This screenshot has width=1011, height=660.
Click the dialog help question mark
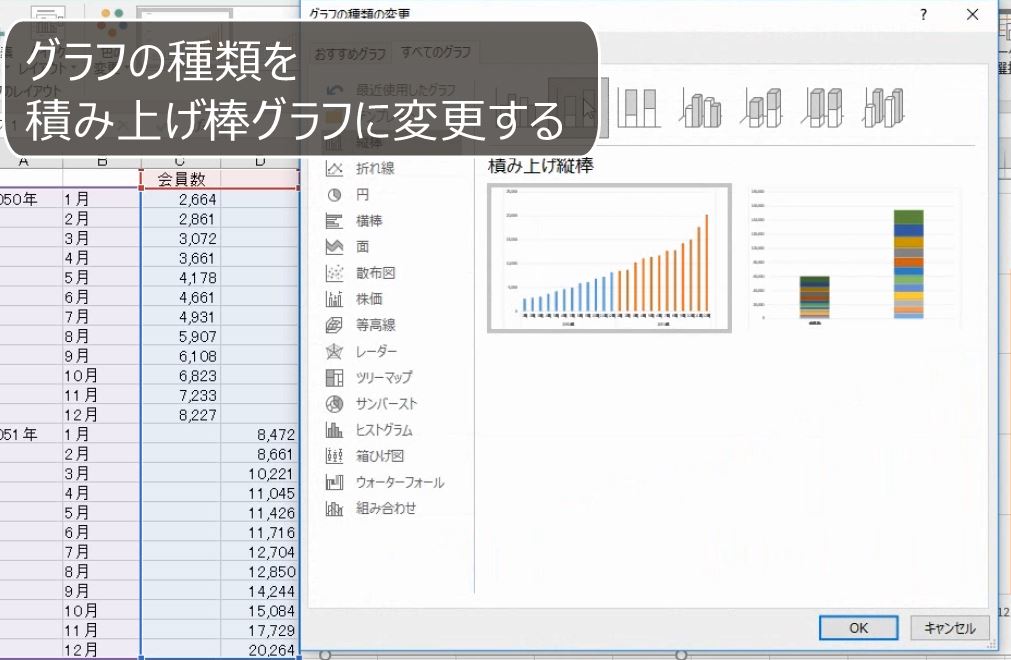923,14
